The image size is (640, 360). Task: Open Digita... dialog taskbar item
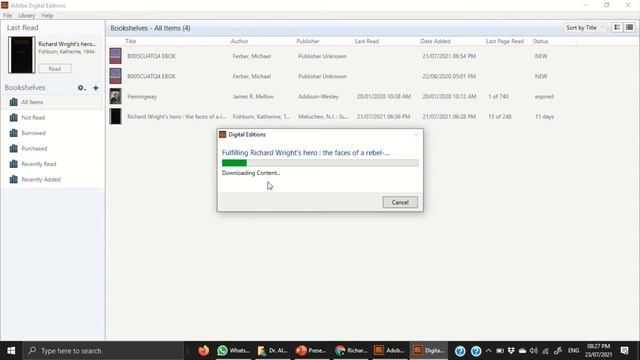[428, 351]
